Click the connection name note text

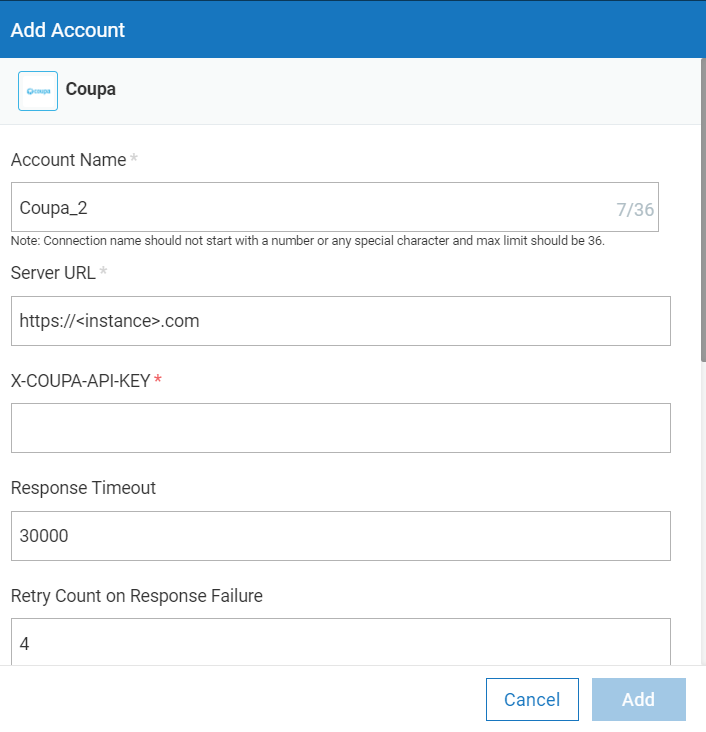pyautogui.click(x=308, y=241)
